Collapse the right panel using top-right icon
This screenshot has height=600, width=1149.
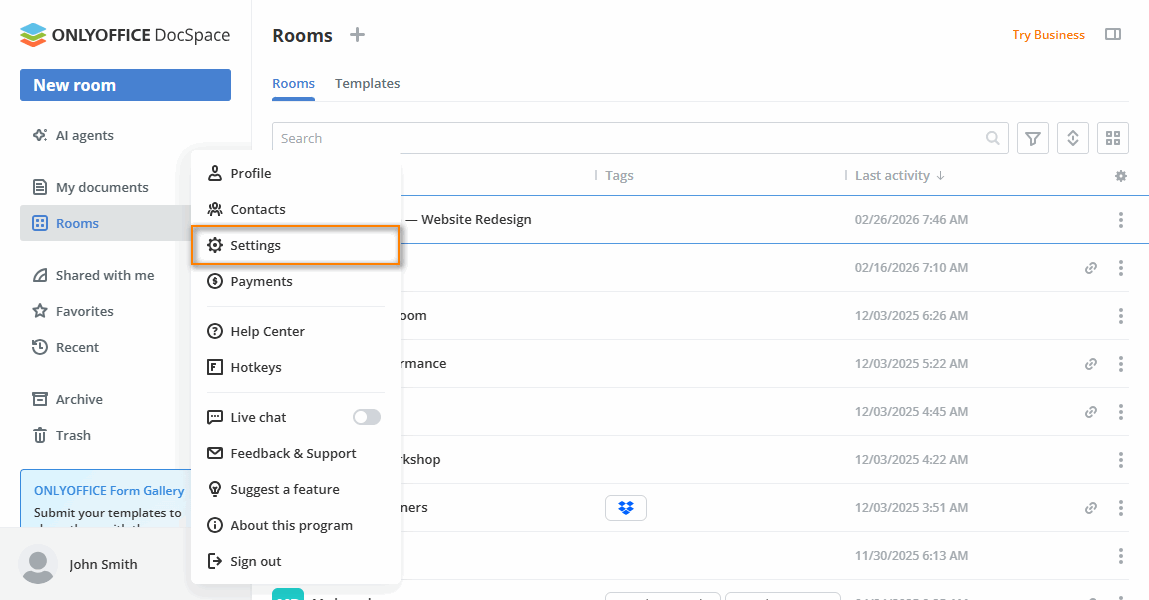(x=1113, y=33)
